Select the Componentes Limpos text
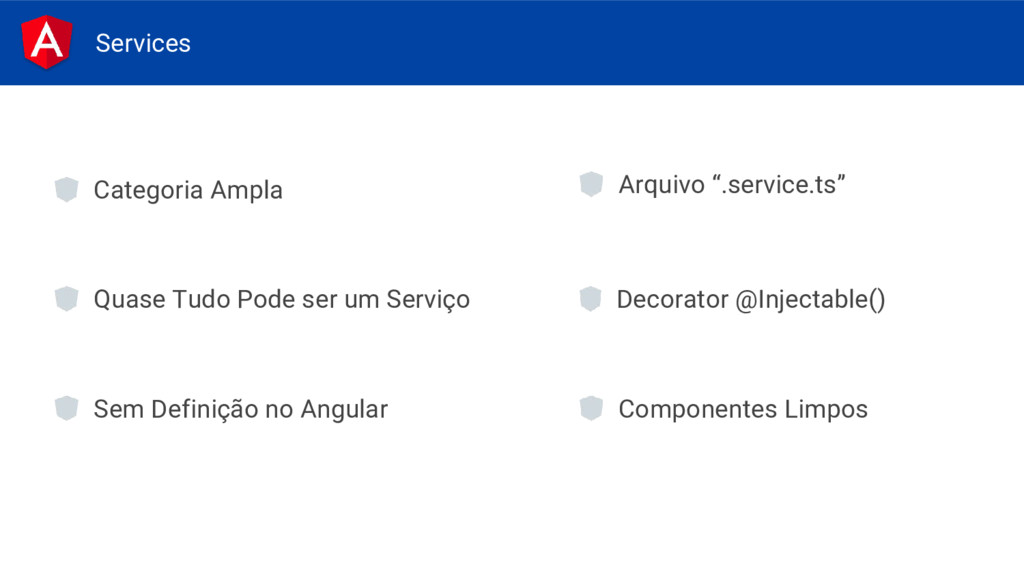Screen dimensions: 1024x576 [743, 409]
